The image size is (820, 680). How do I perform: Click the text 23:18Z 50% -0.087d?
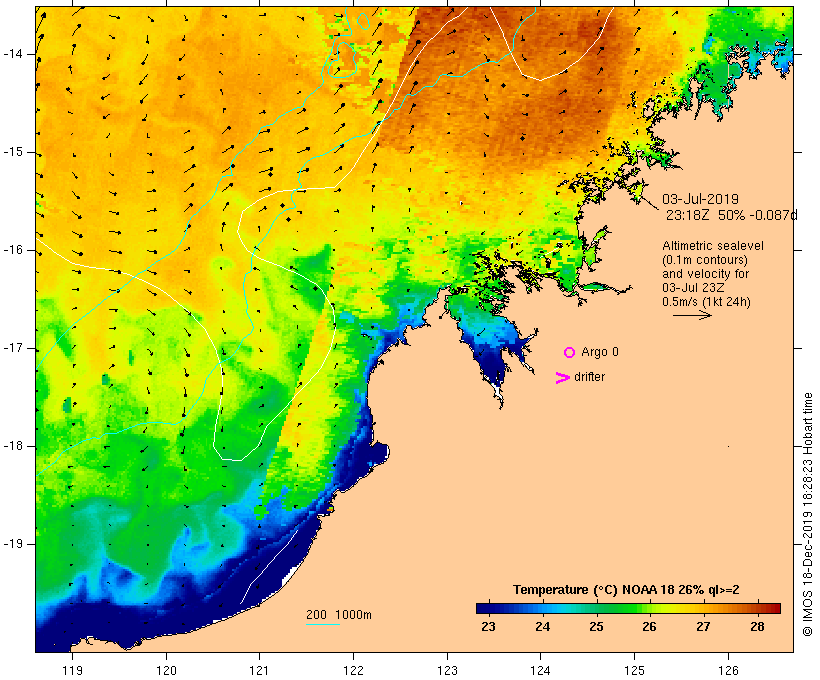click(732, 215)
